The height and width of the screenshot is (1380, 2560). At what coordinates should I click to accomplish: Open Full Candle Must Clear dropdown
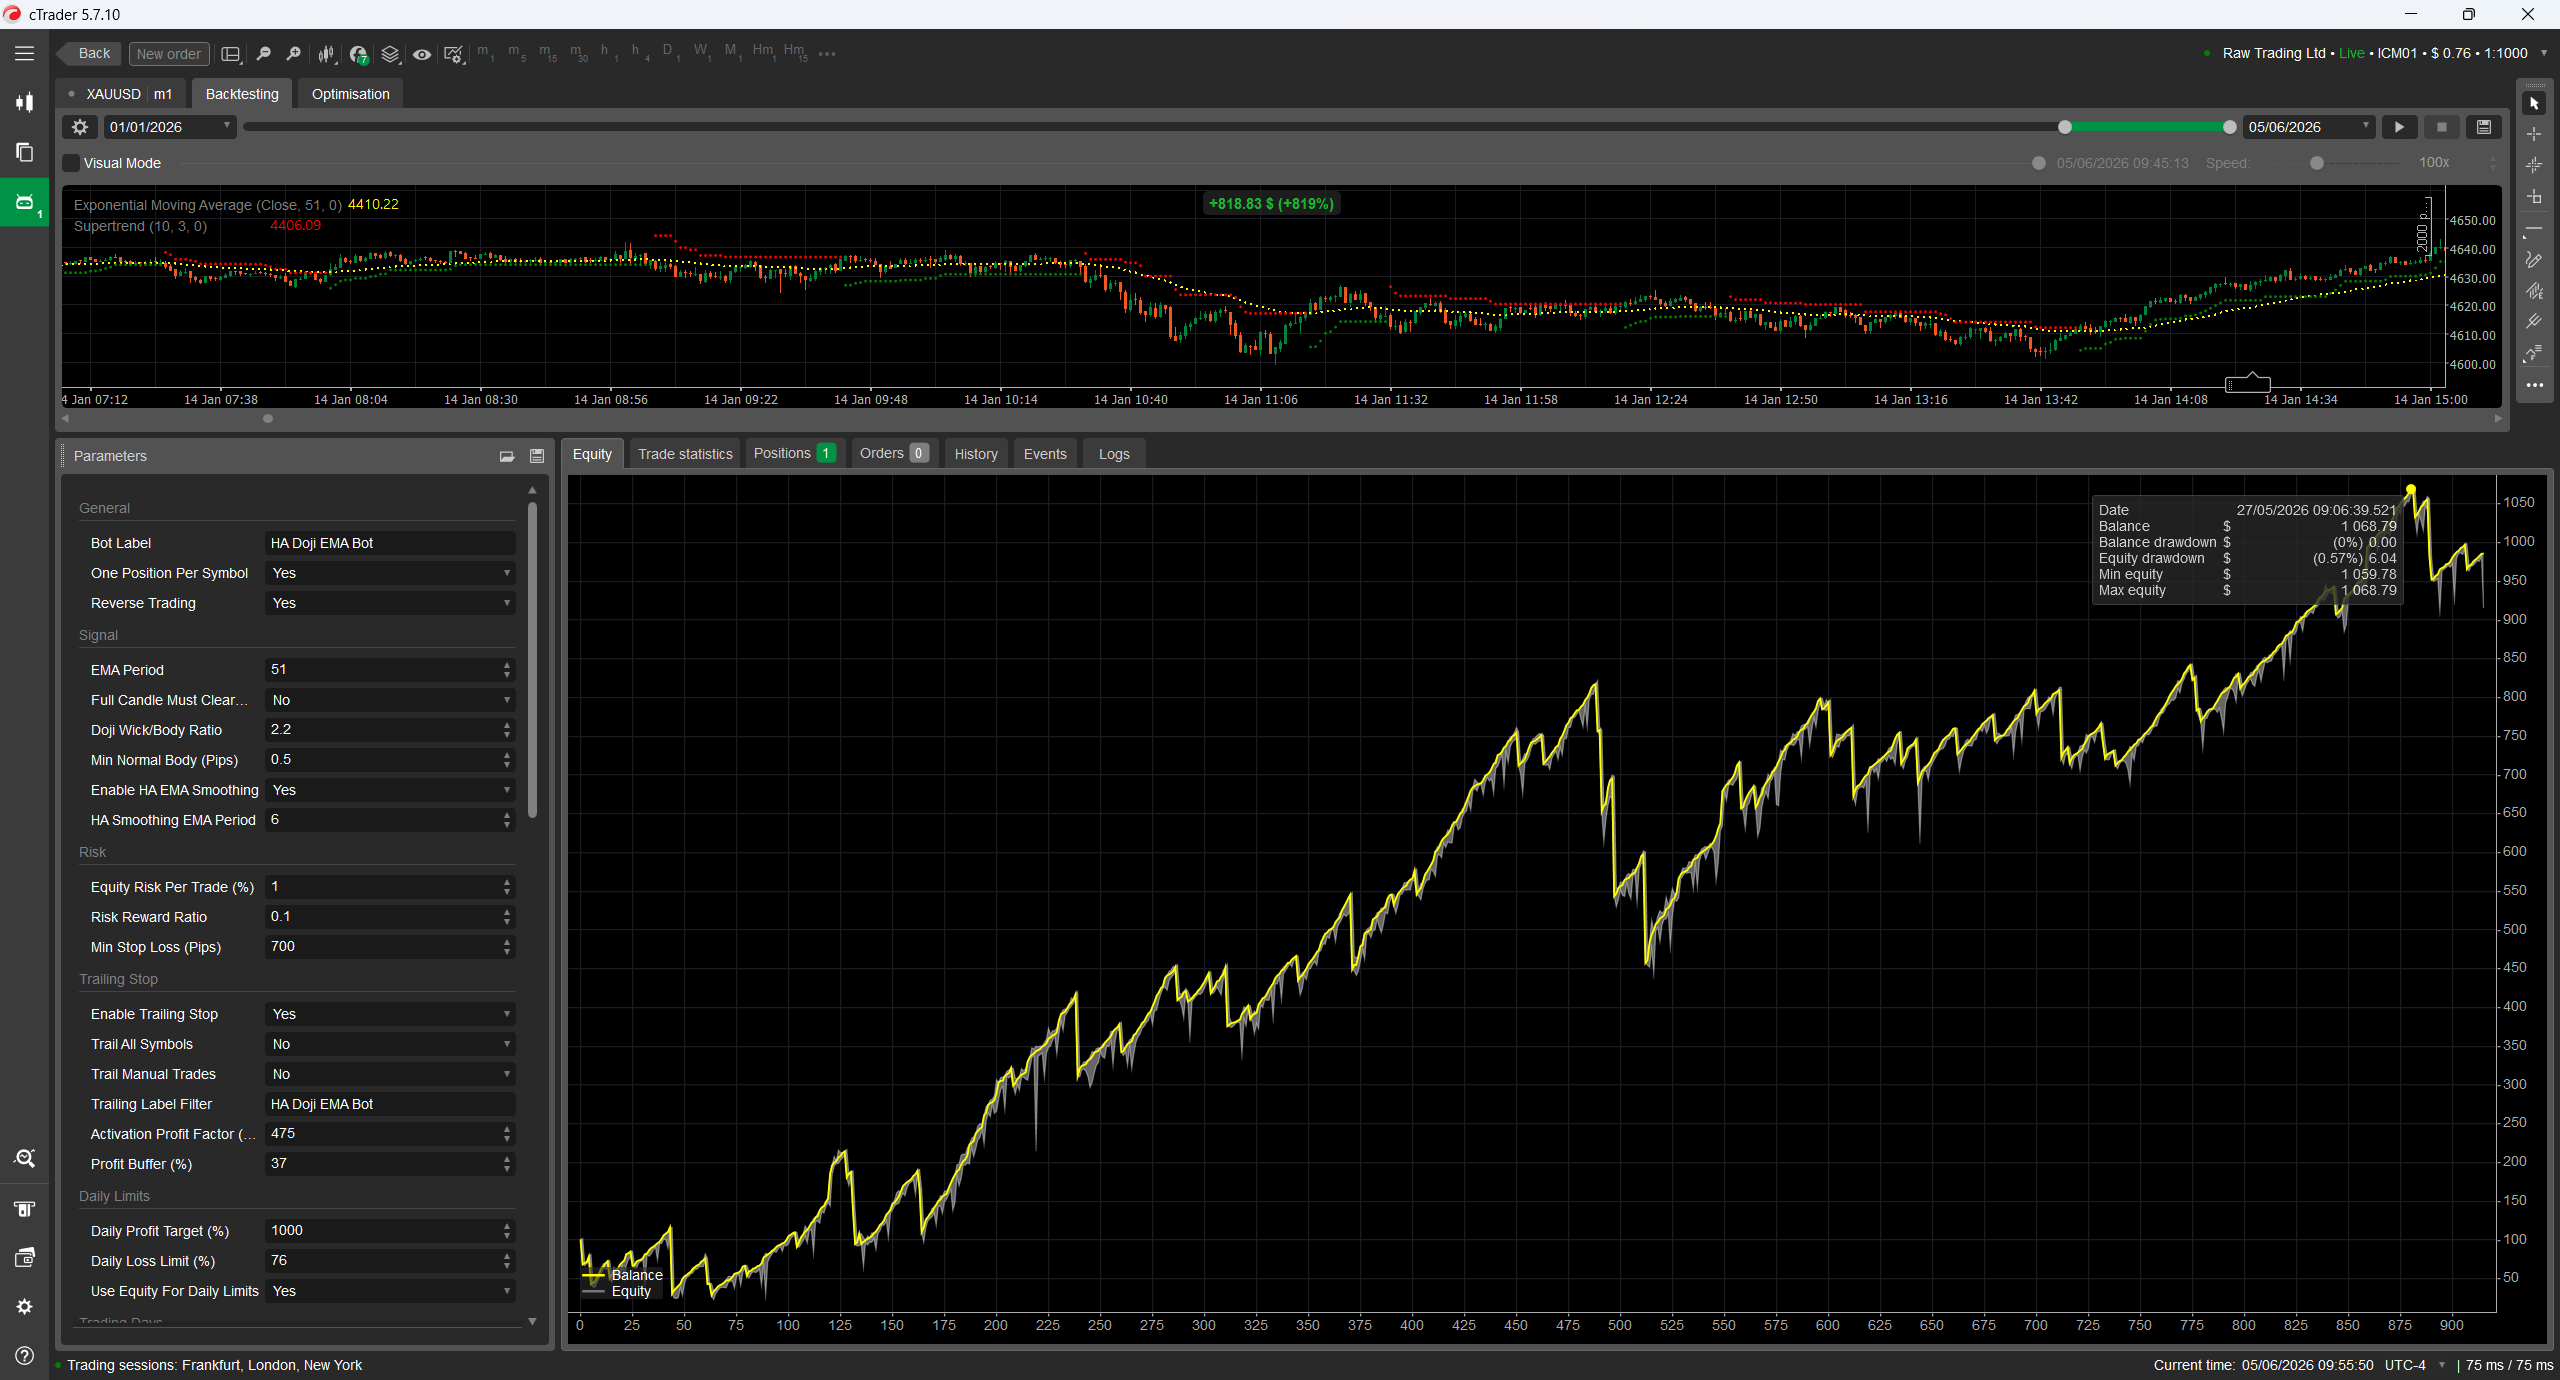[x=390, y=700]
